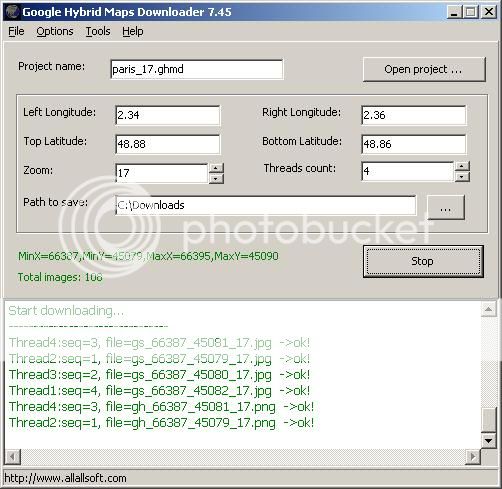This screenshot has width=502, height=489.
Task: Select log line gh_66387_45079_17.png
Action: [x=161, y=423]
